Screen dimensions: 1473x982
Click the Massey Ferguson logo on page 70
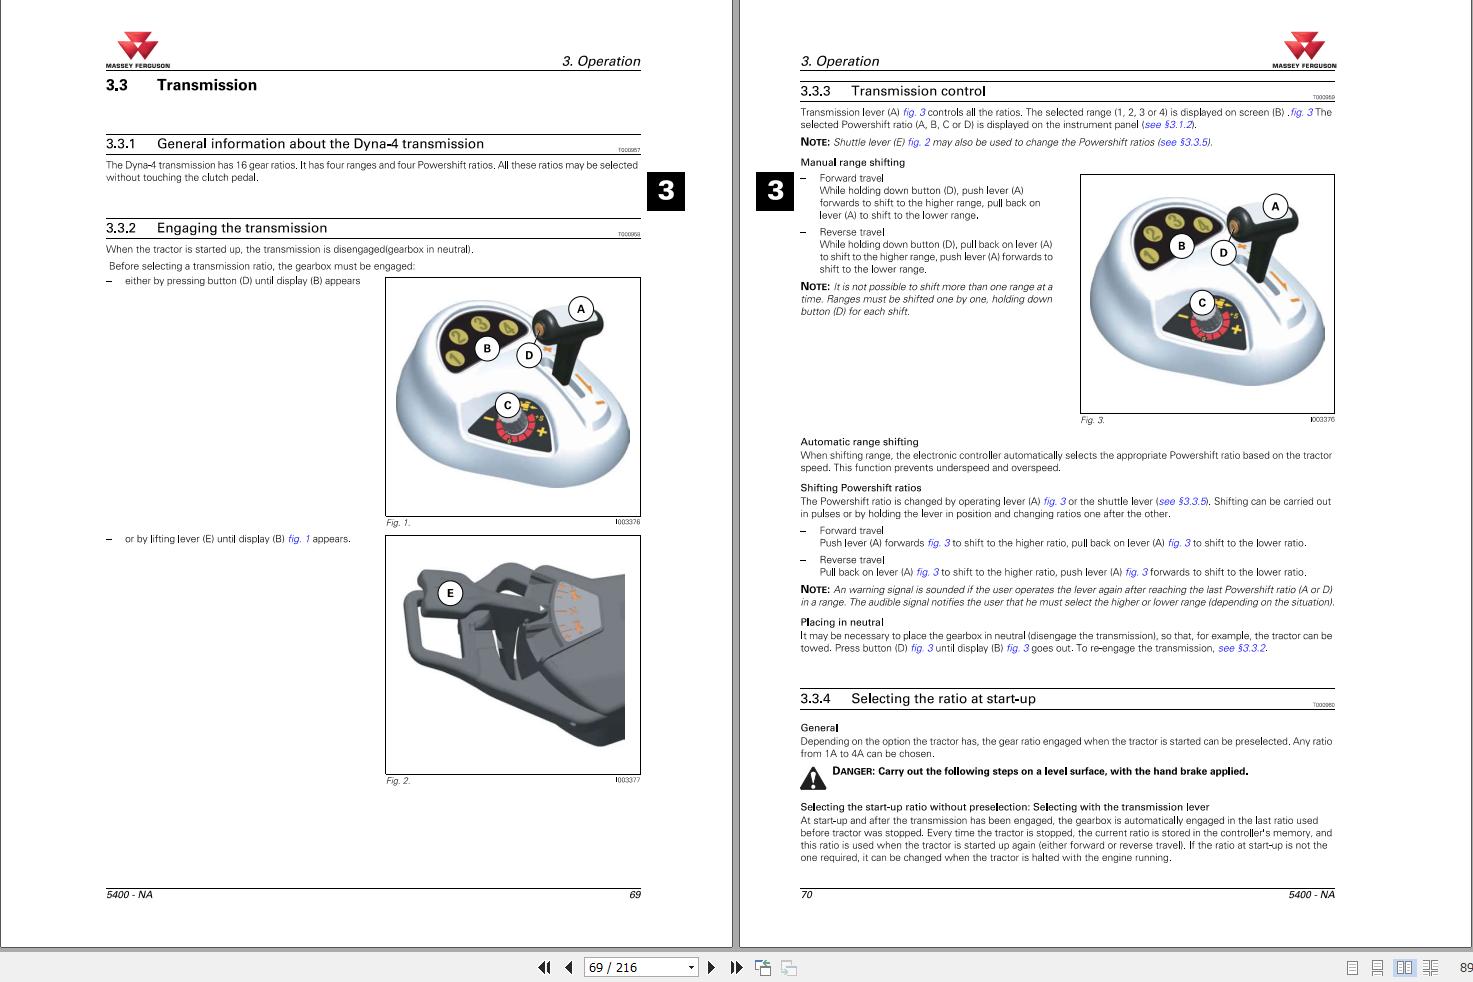click(x=1303, y=51)
